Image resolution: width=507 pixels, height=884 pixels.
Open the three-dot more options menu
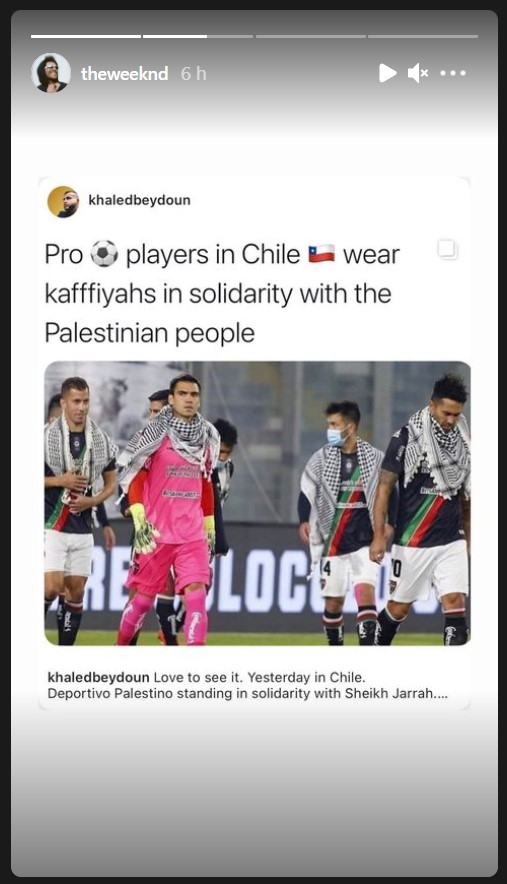pos(453,73)
